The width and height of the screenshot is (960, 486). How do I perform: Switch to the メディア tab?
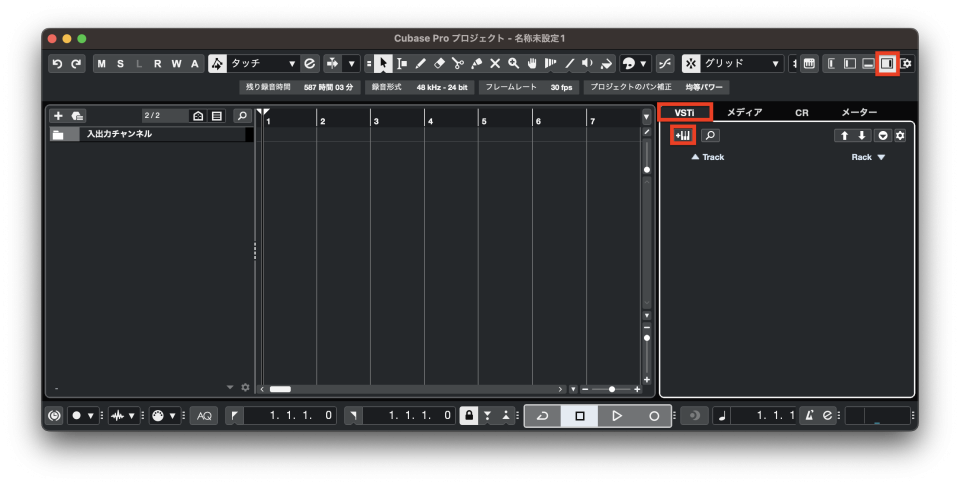coord(744,113)
